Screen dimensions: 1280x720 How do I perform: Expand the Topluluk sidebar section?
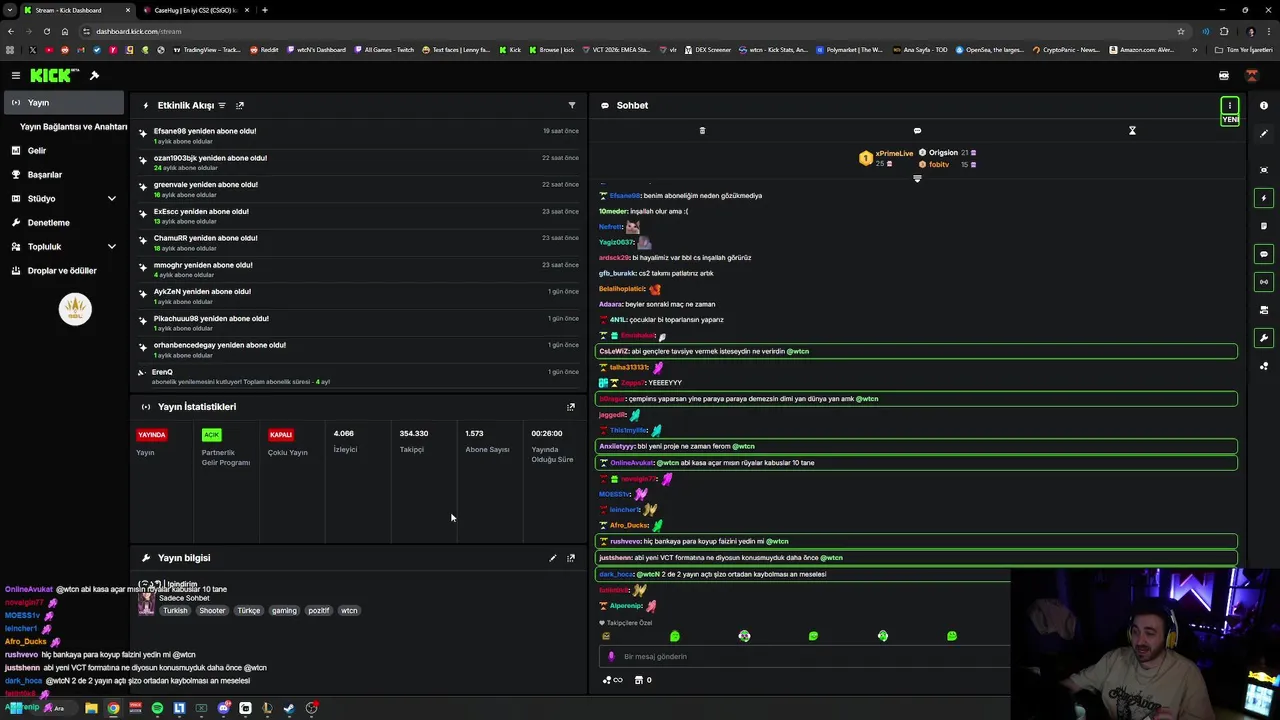(x=63, y=246)
